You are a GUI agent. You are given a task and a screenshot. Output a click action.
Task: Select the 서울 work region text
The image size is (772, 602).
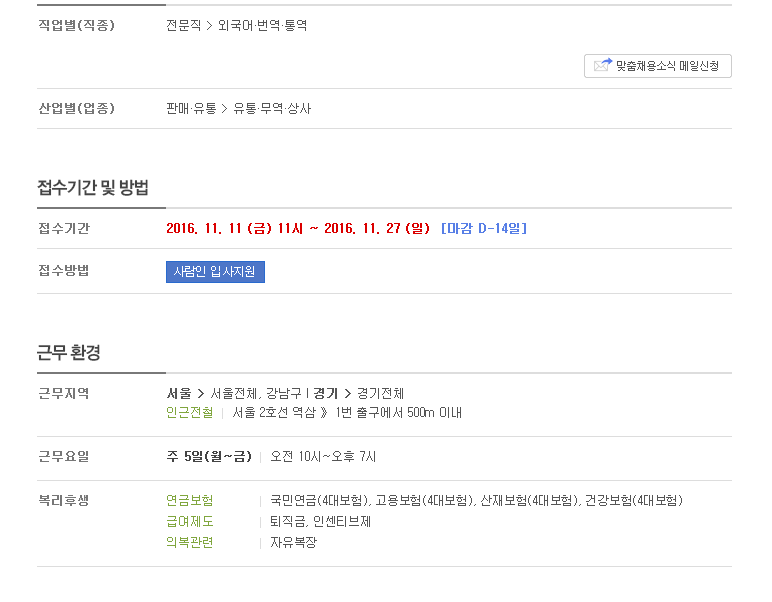coord(179,393)
